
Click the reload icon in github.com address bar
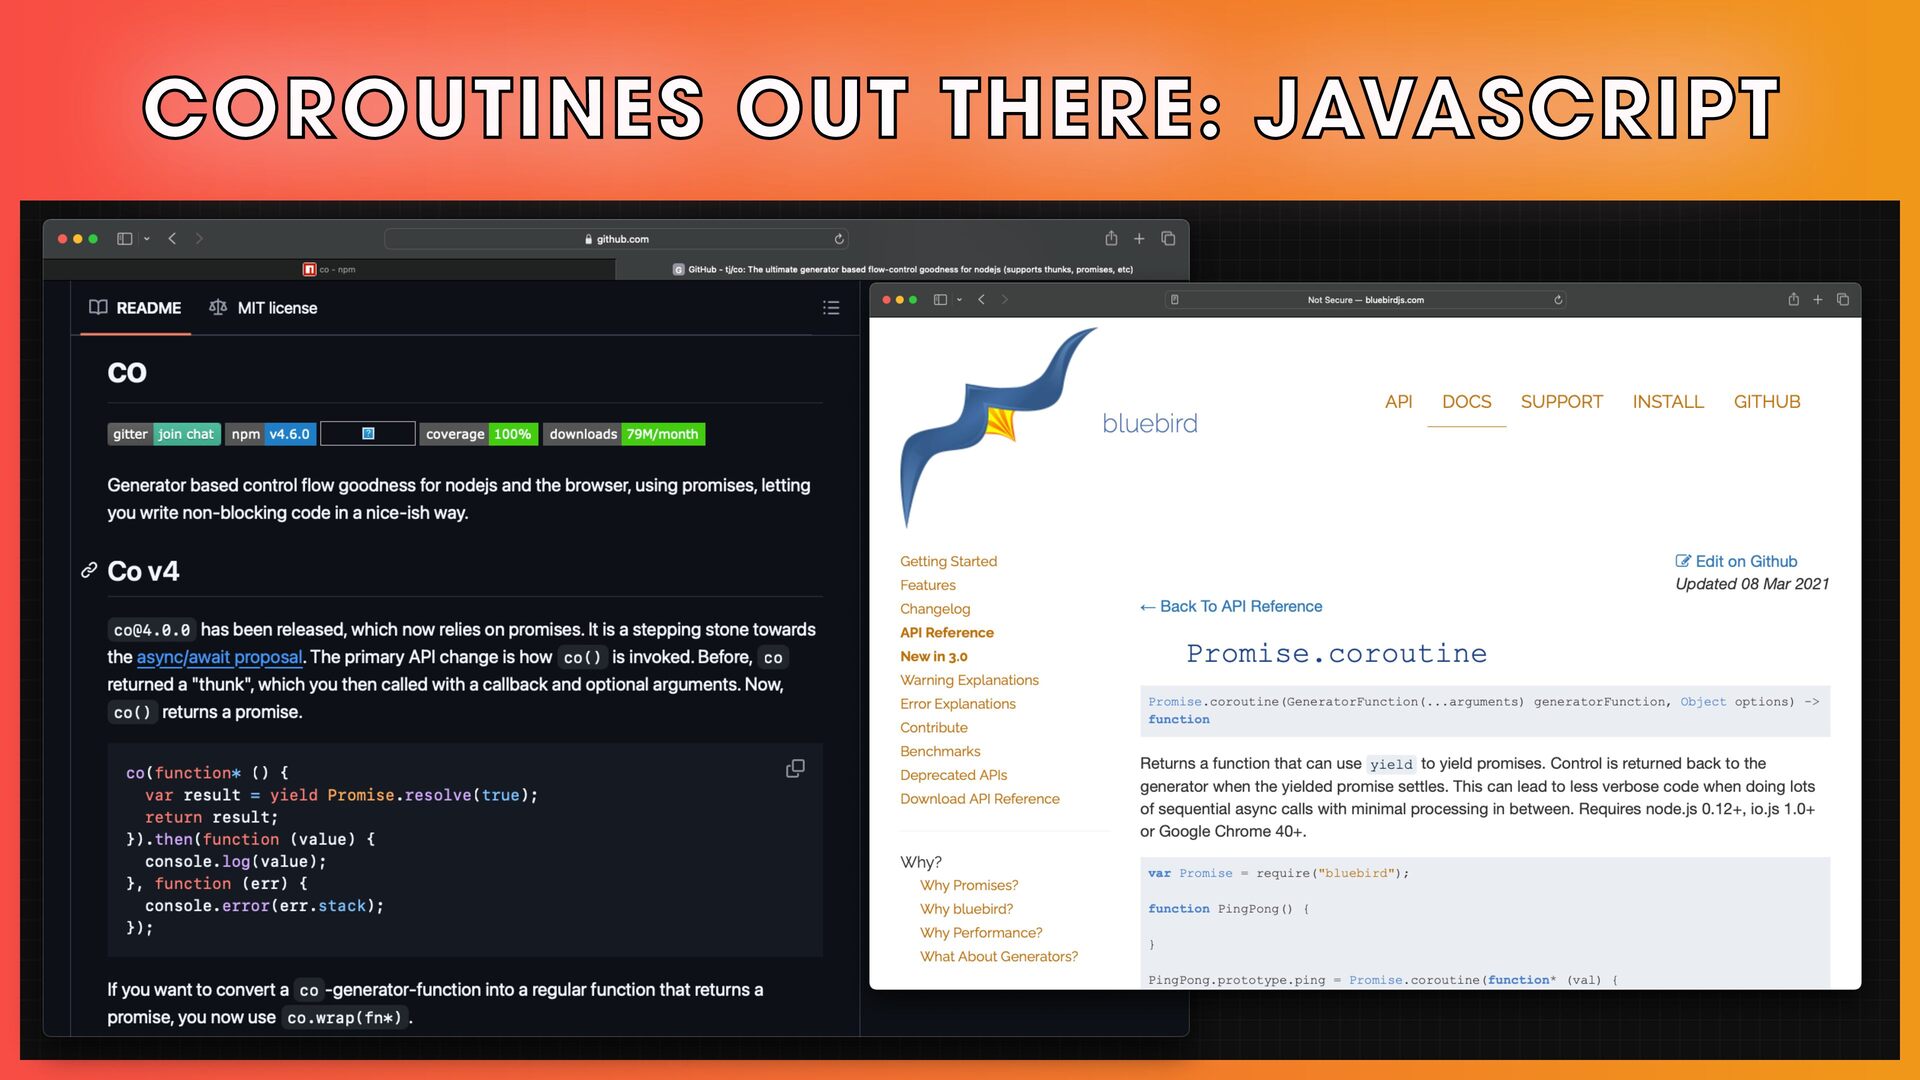tap(839, 239)
